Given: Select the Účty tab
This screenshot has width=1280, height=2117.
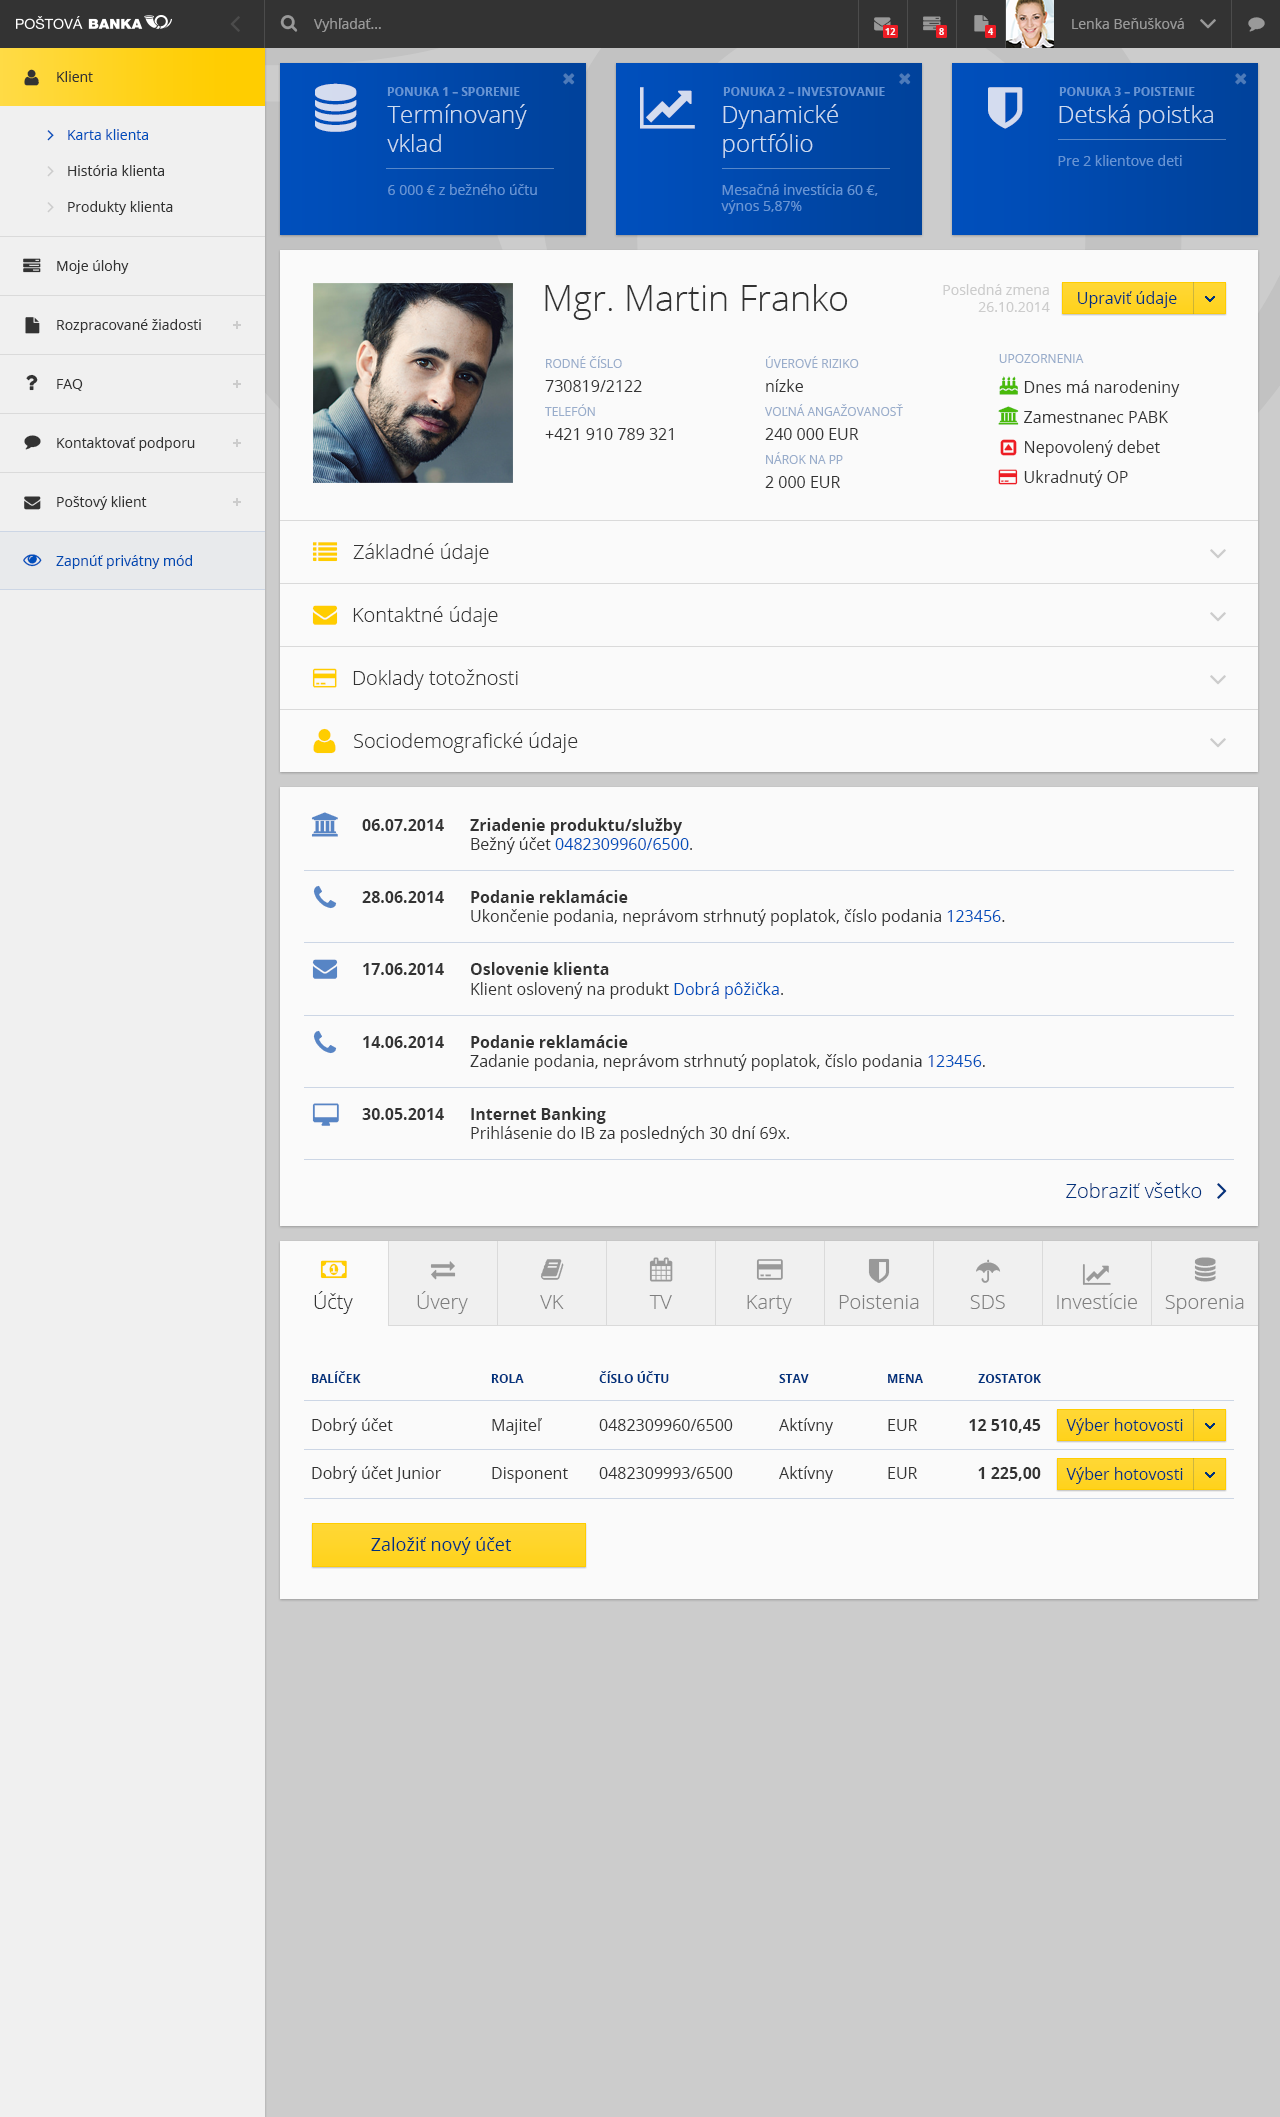Looking at the screenshot, I should 334,1284.
